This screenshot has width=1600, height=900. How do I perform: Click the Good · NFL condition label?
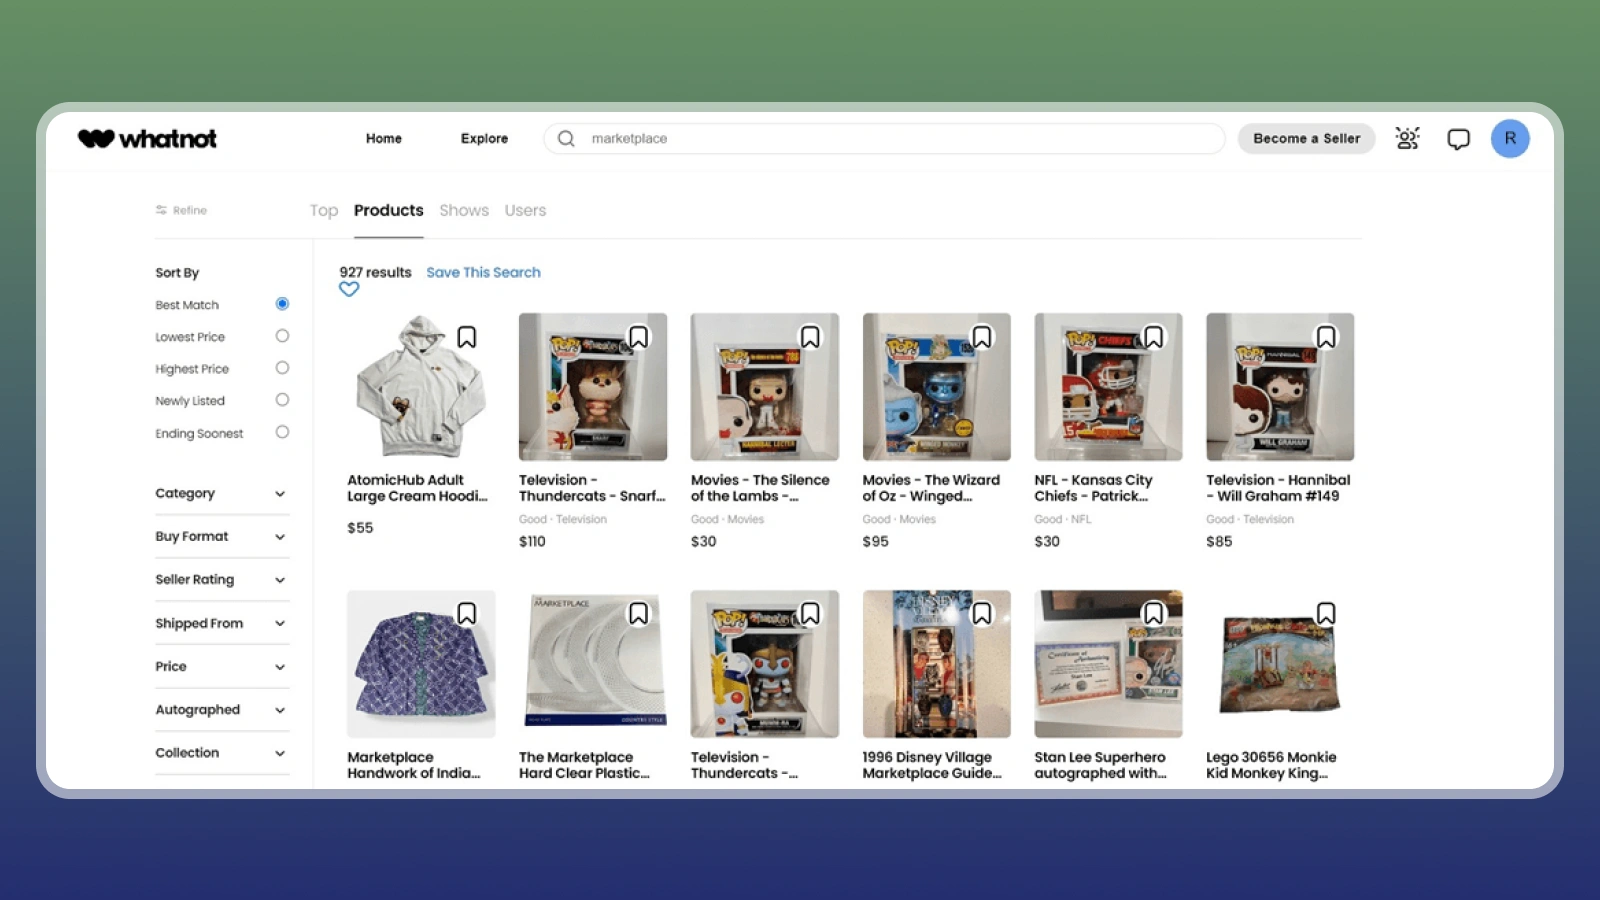1063,519
